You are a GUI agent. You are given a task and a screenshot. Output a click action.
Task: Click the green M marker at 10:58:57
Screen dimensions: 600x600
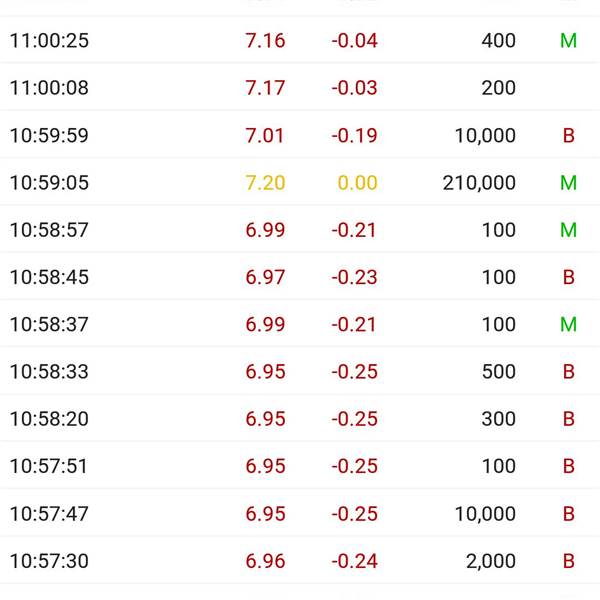pyautogui.click(x=568, y=230)
